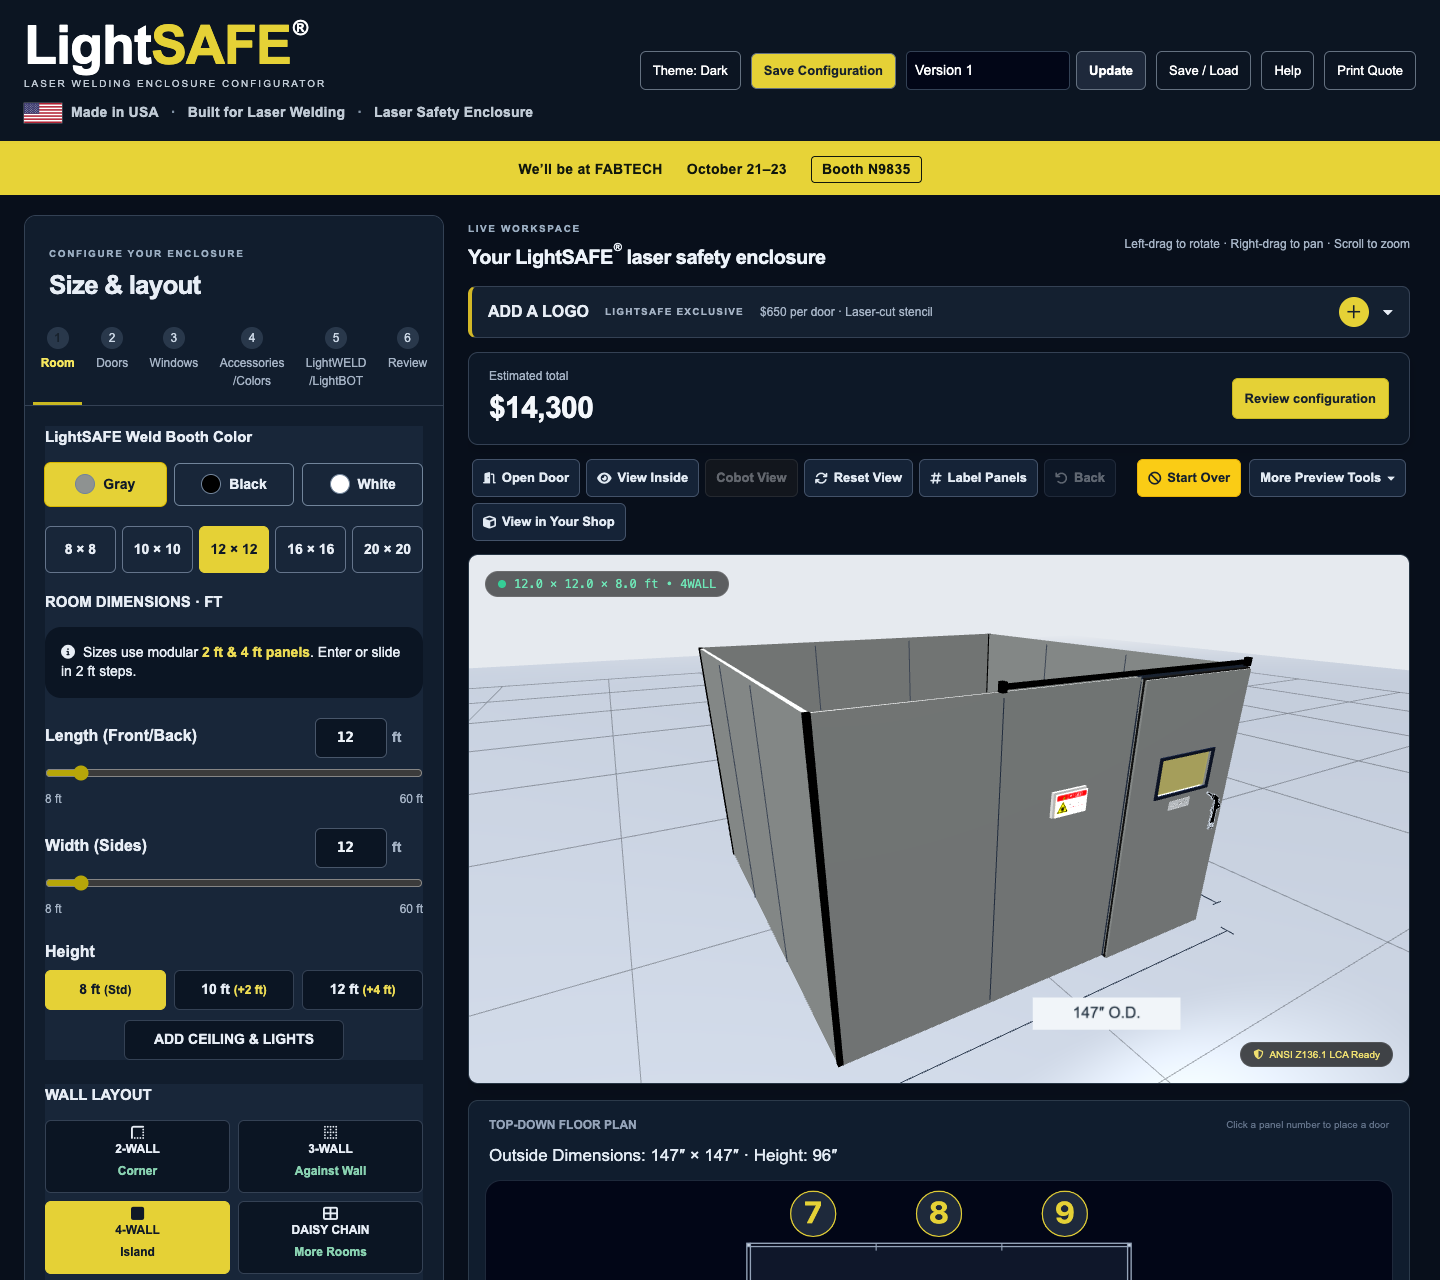Click the Length slider handle
The width and height of the screenshot is (1440, 1280).
pyautogui.click(x=81, y=773)
